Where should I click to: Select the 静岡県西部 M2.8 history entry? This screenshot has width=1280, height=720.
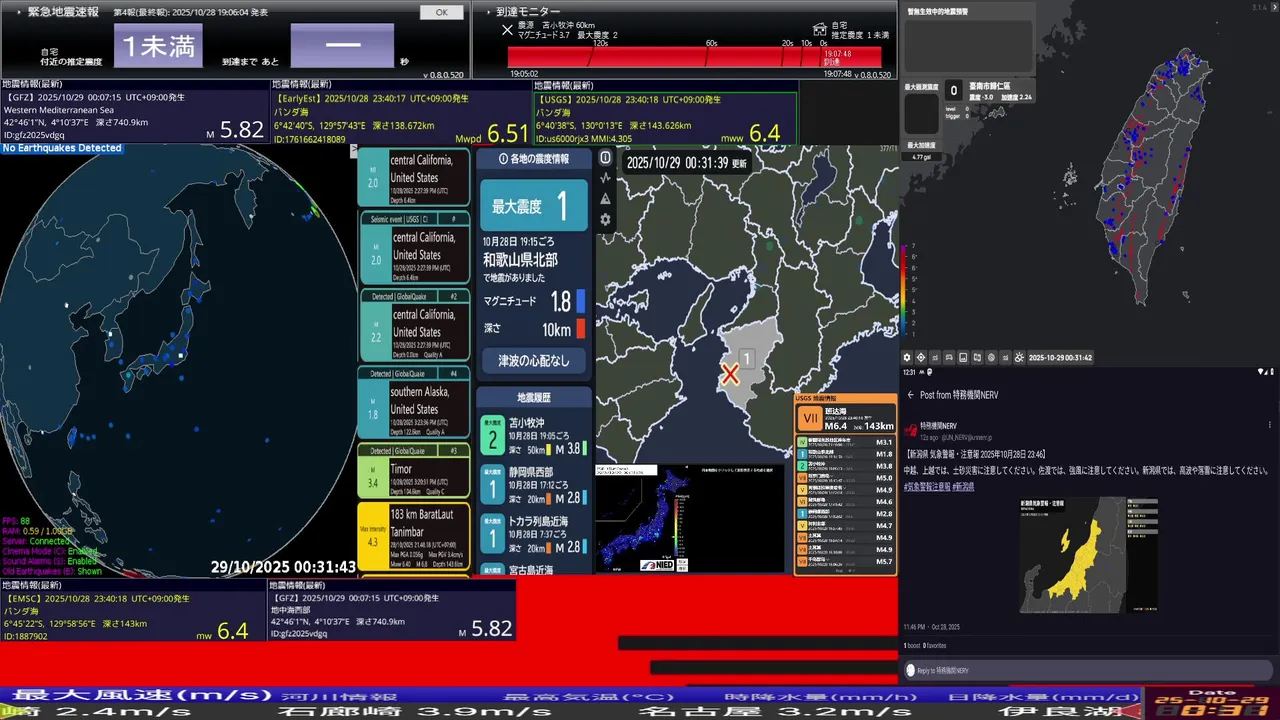click(534, 484)
